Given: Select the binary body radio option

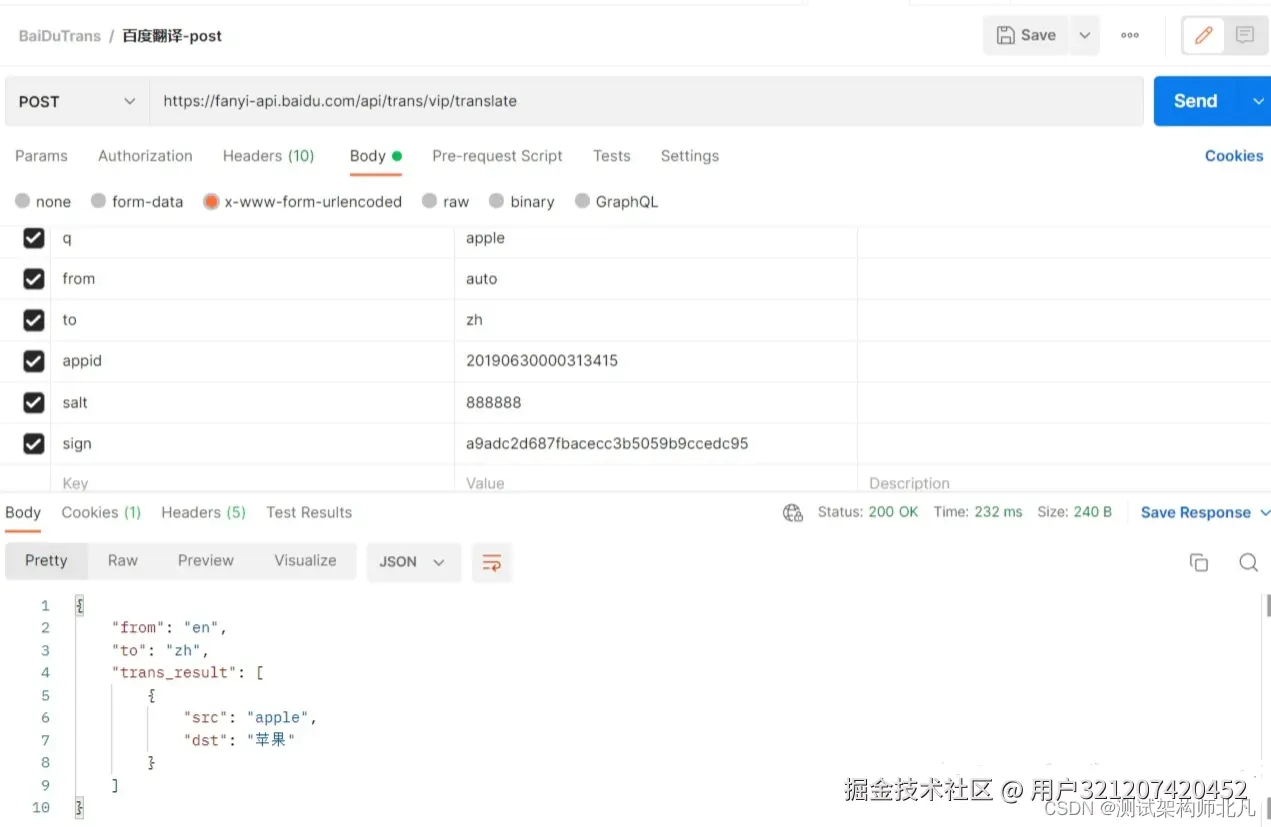Looking at the screenshot, I should click(x=496, y=201).
